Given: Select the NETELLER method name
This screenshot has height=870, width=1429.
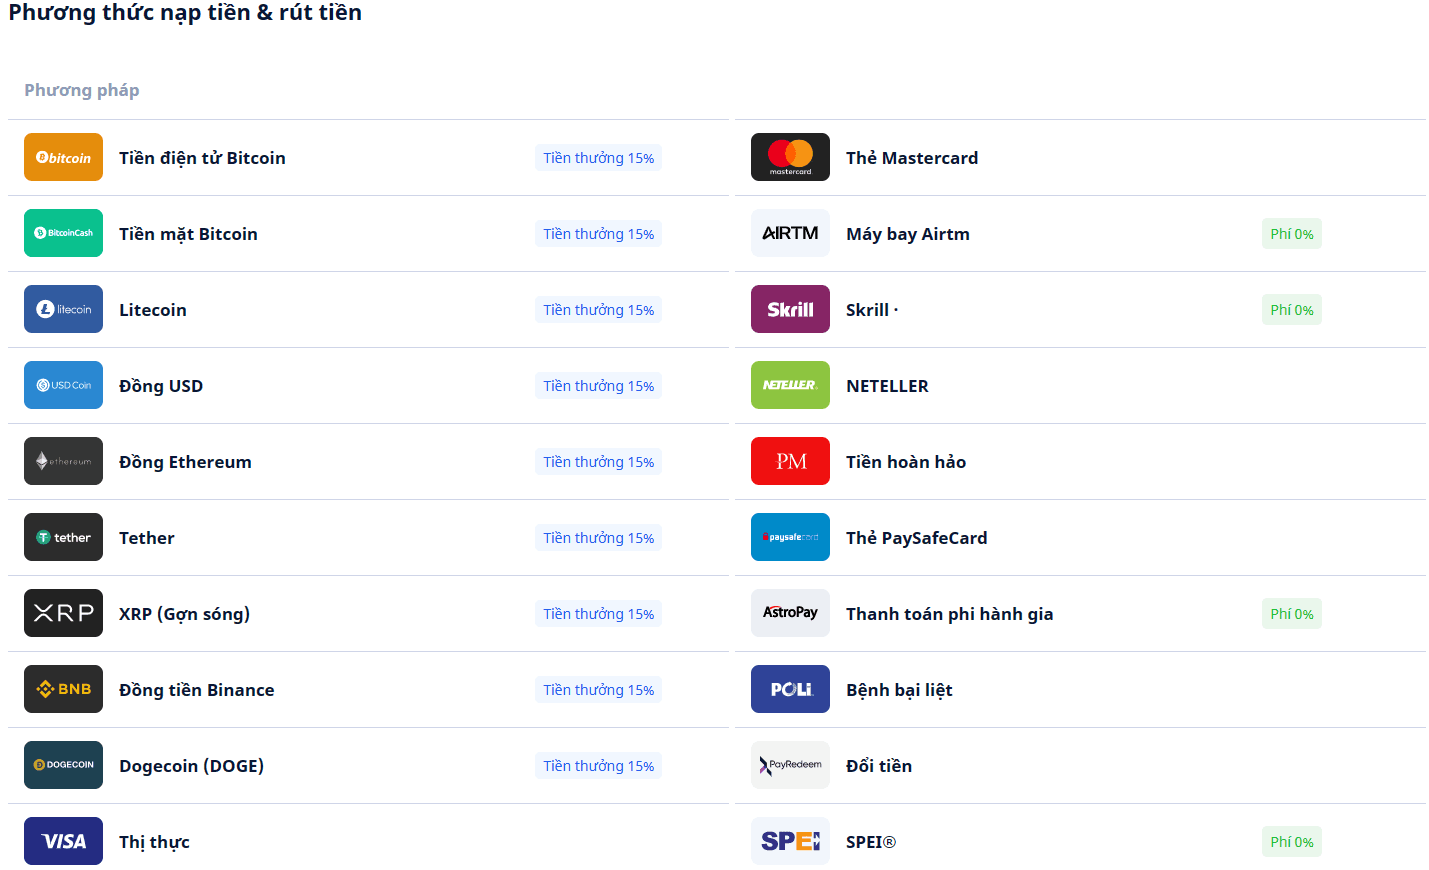Looking at the screenshot, I should 887,386.
